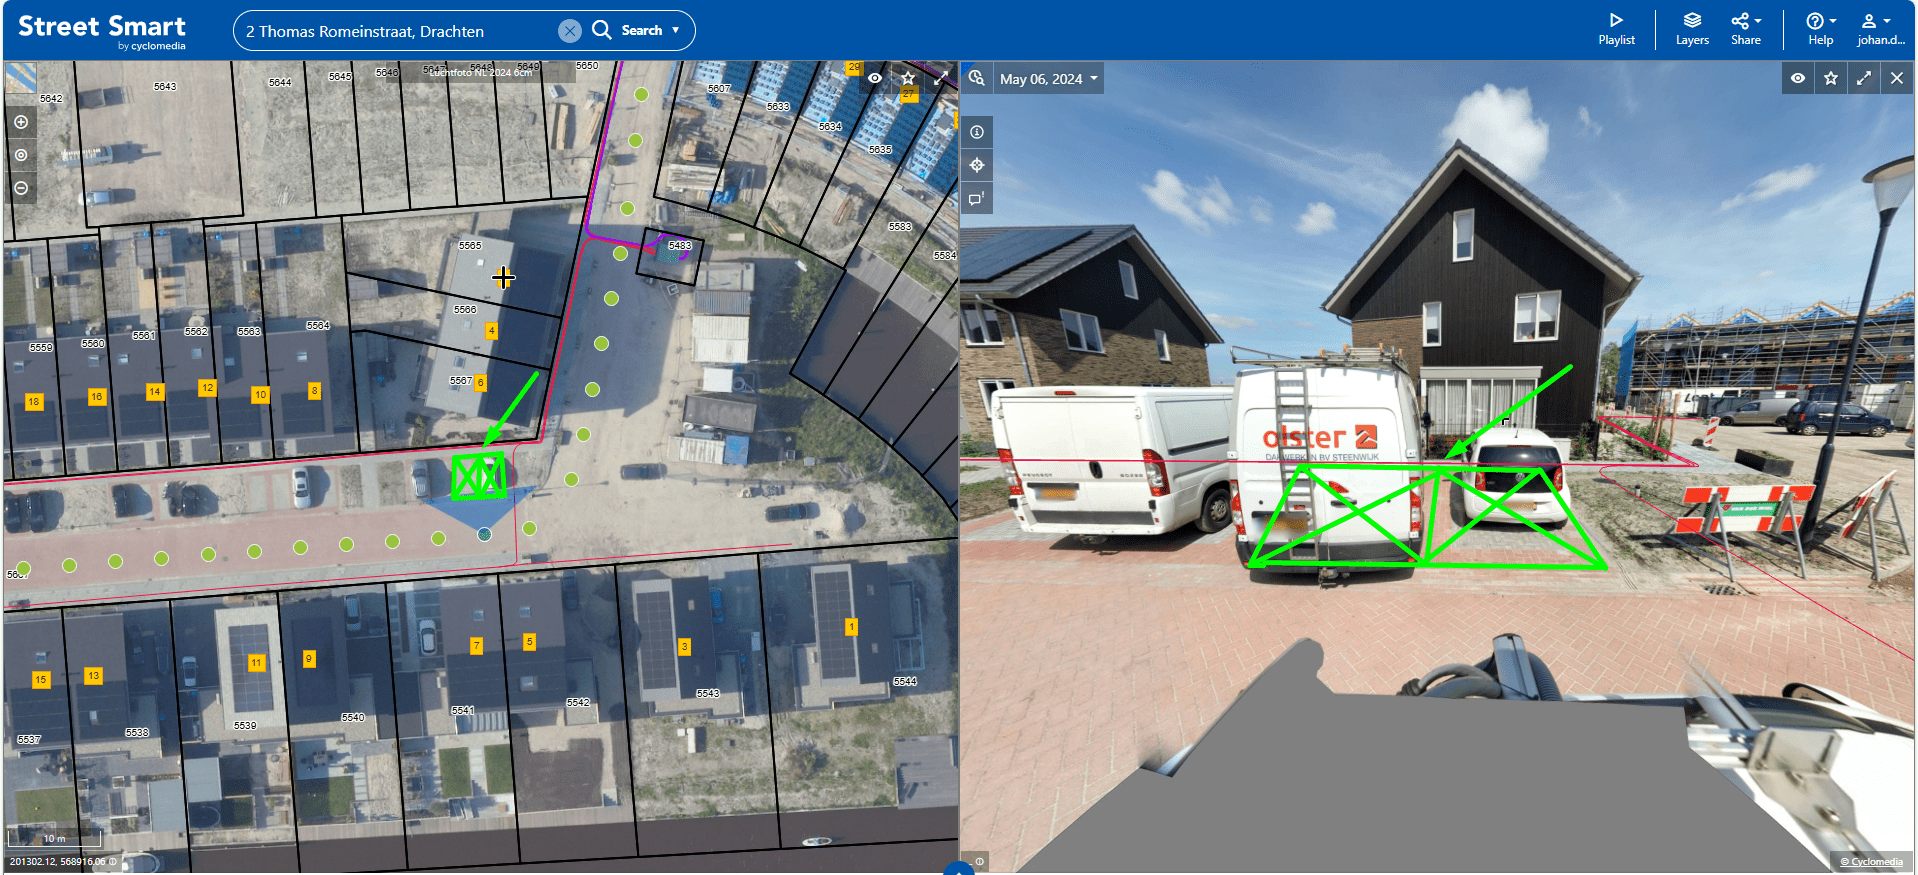Click the Playlist button
The width and height of the screenshot is (1918, 875).
pyautogui.click(x=1616, y=29)
